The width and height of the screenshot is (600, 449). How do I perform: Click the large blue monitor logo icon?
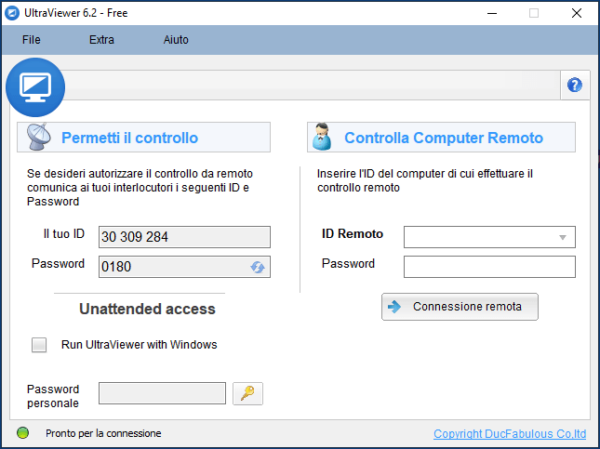(35, 87)
